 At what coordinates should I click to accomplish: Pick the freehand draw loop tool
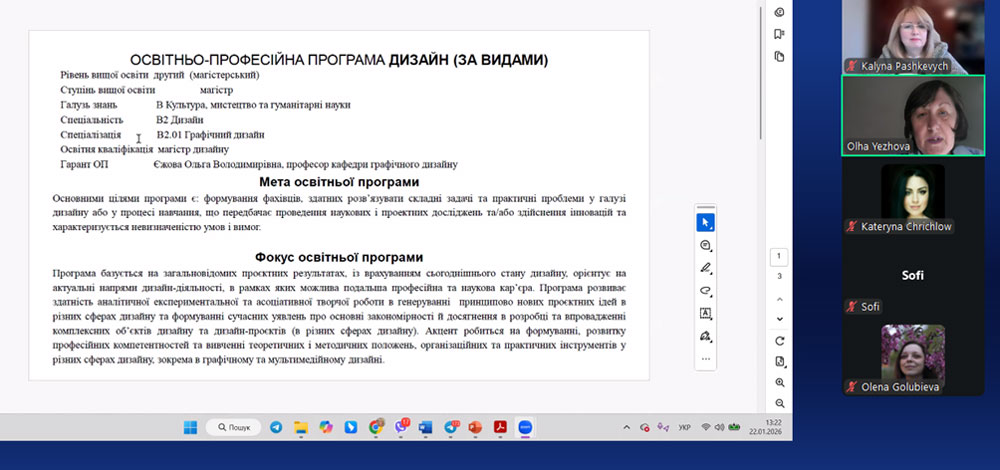706,290
